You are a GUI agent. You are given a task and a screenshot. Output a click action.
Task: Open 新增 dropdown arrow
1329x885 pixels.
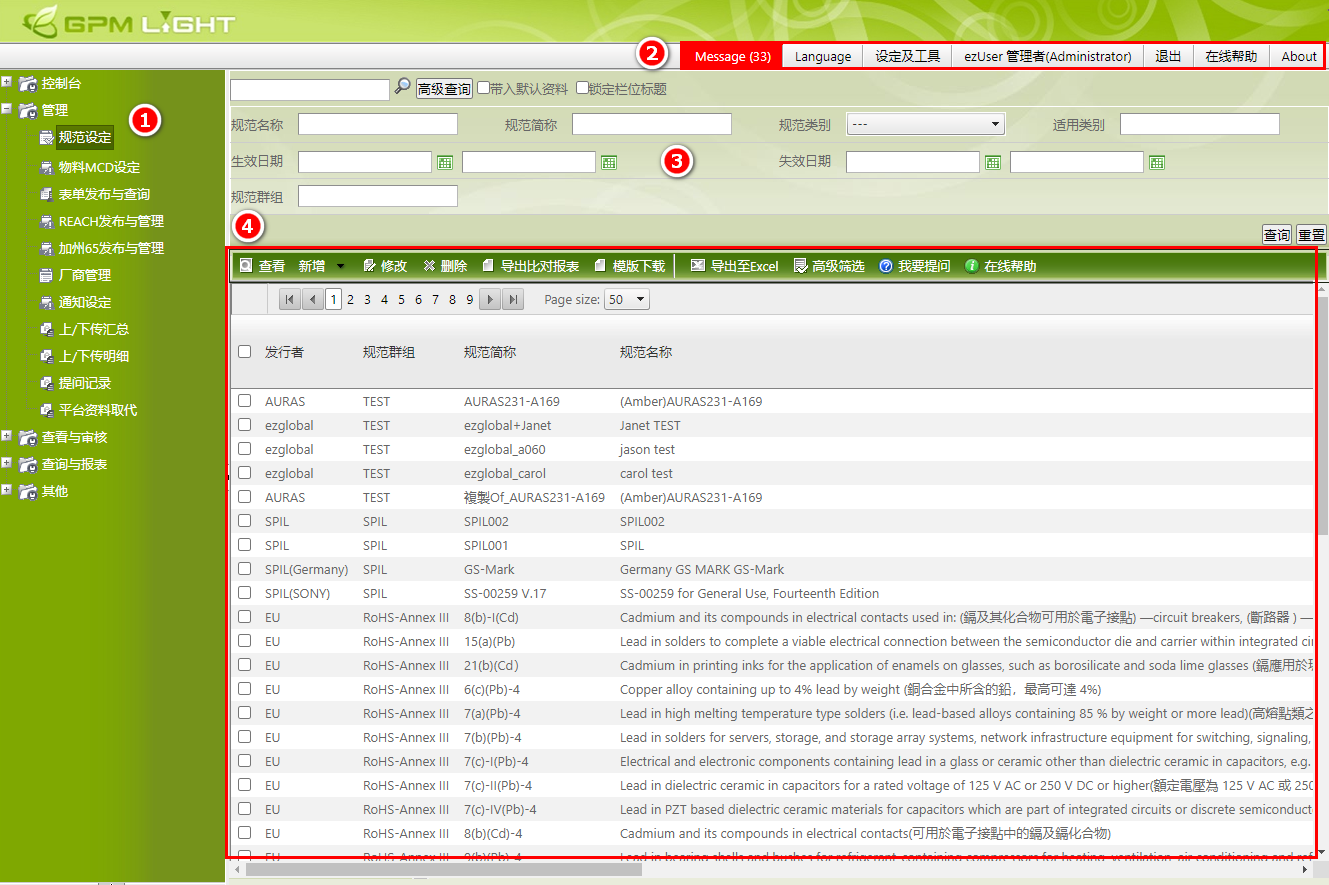point(340,266)
